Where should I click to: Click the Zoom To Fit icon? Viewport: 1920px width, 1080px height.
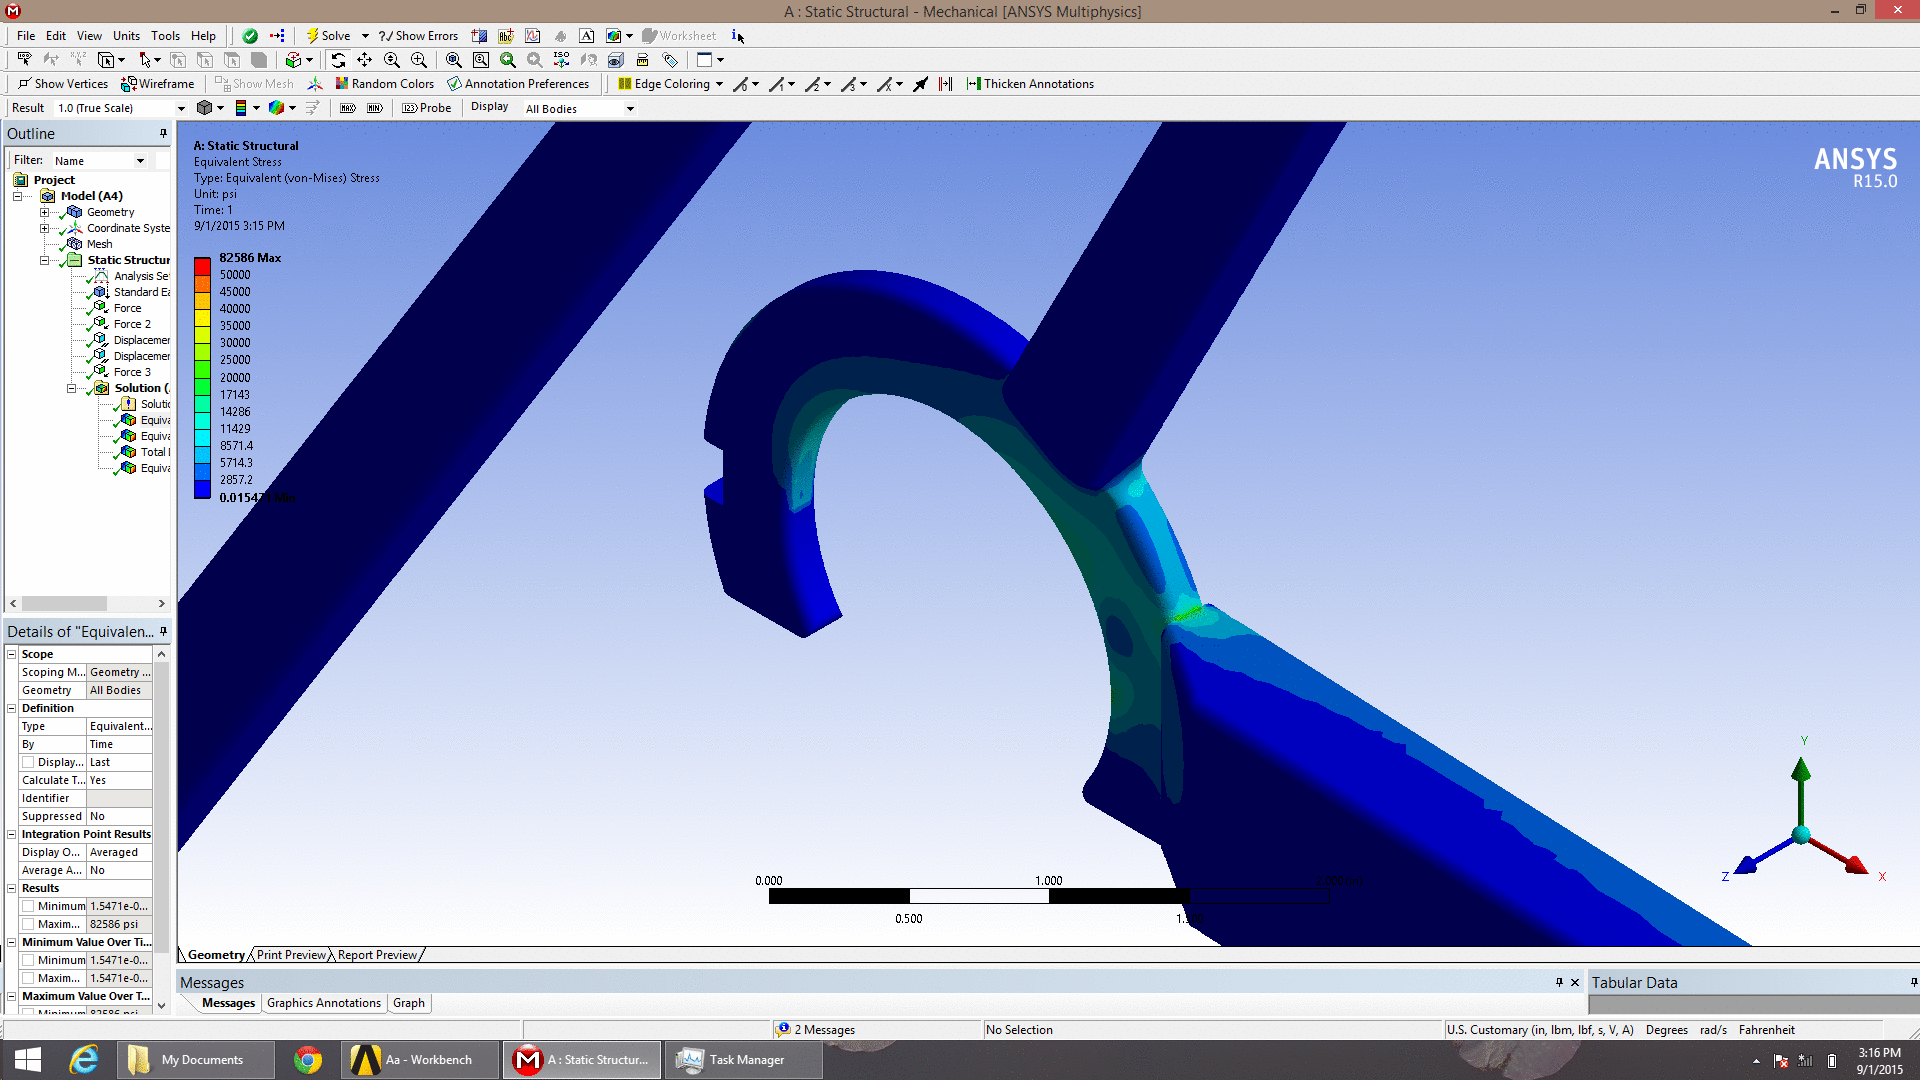click(x=454, y=60)
